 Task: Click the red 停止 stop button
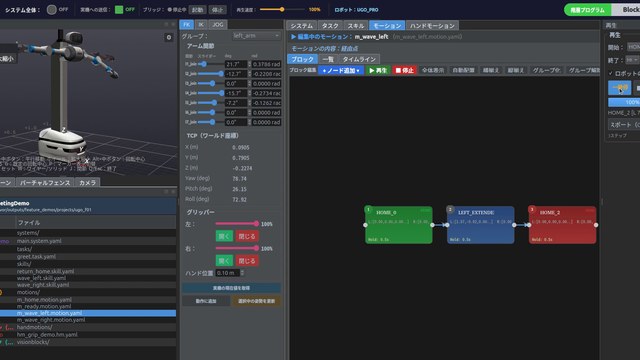[404, 70]
